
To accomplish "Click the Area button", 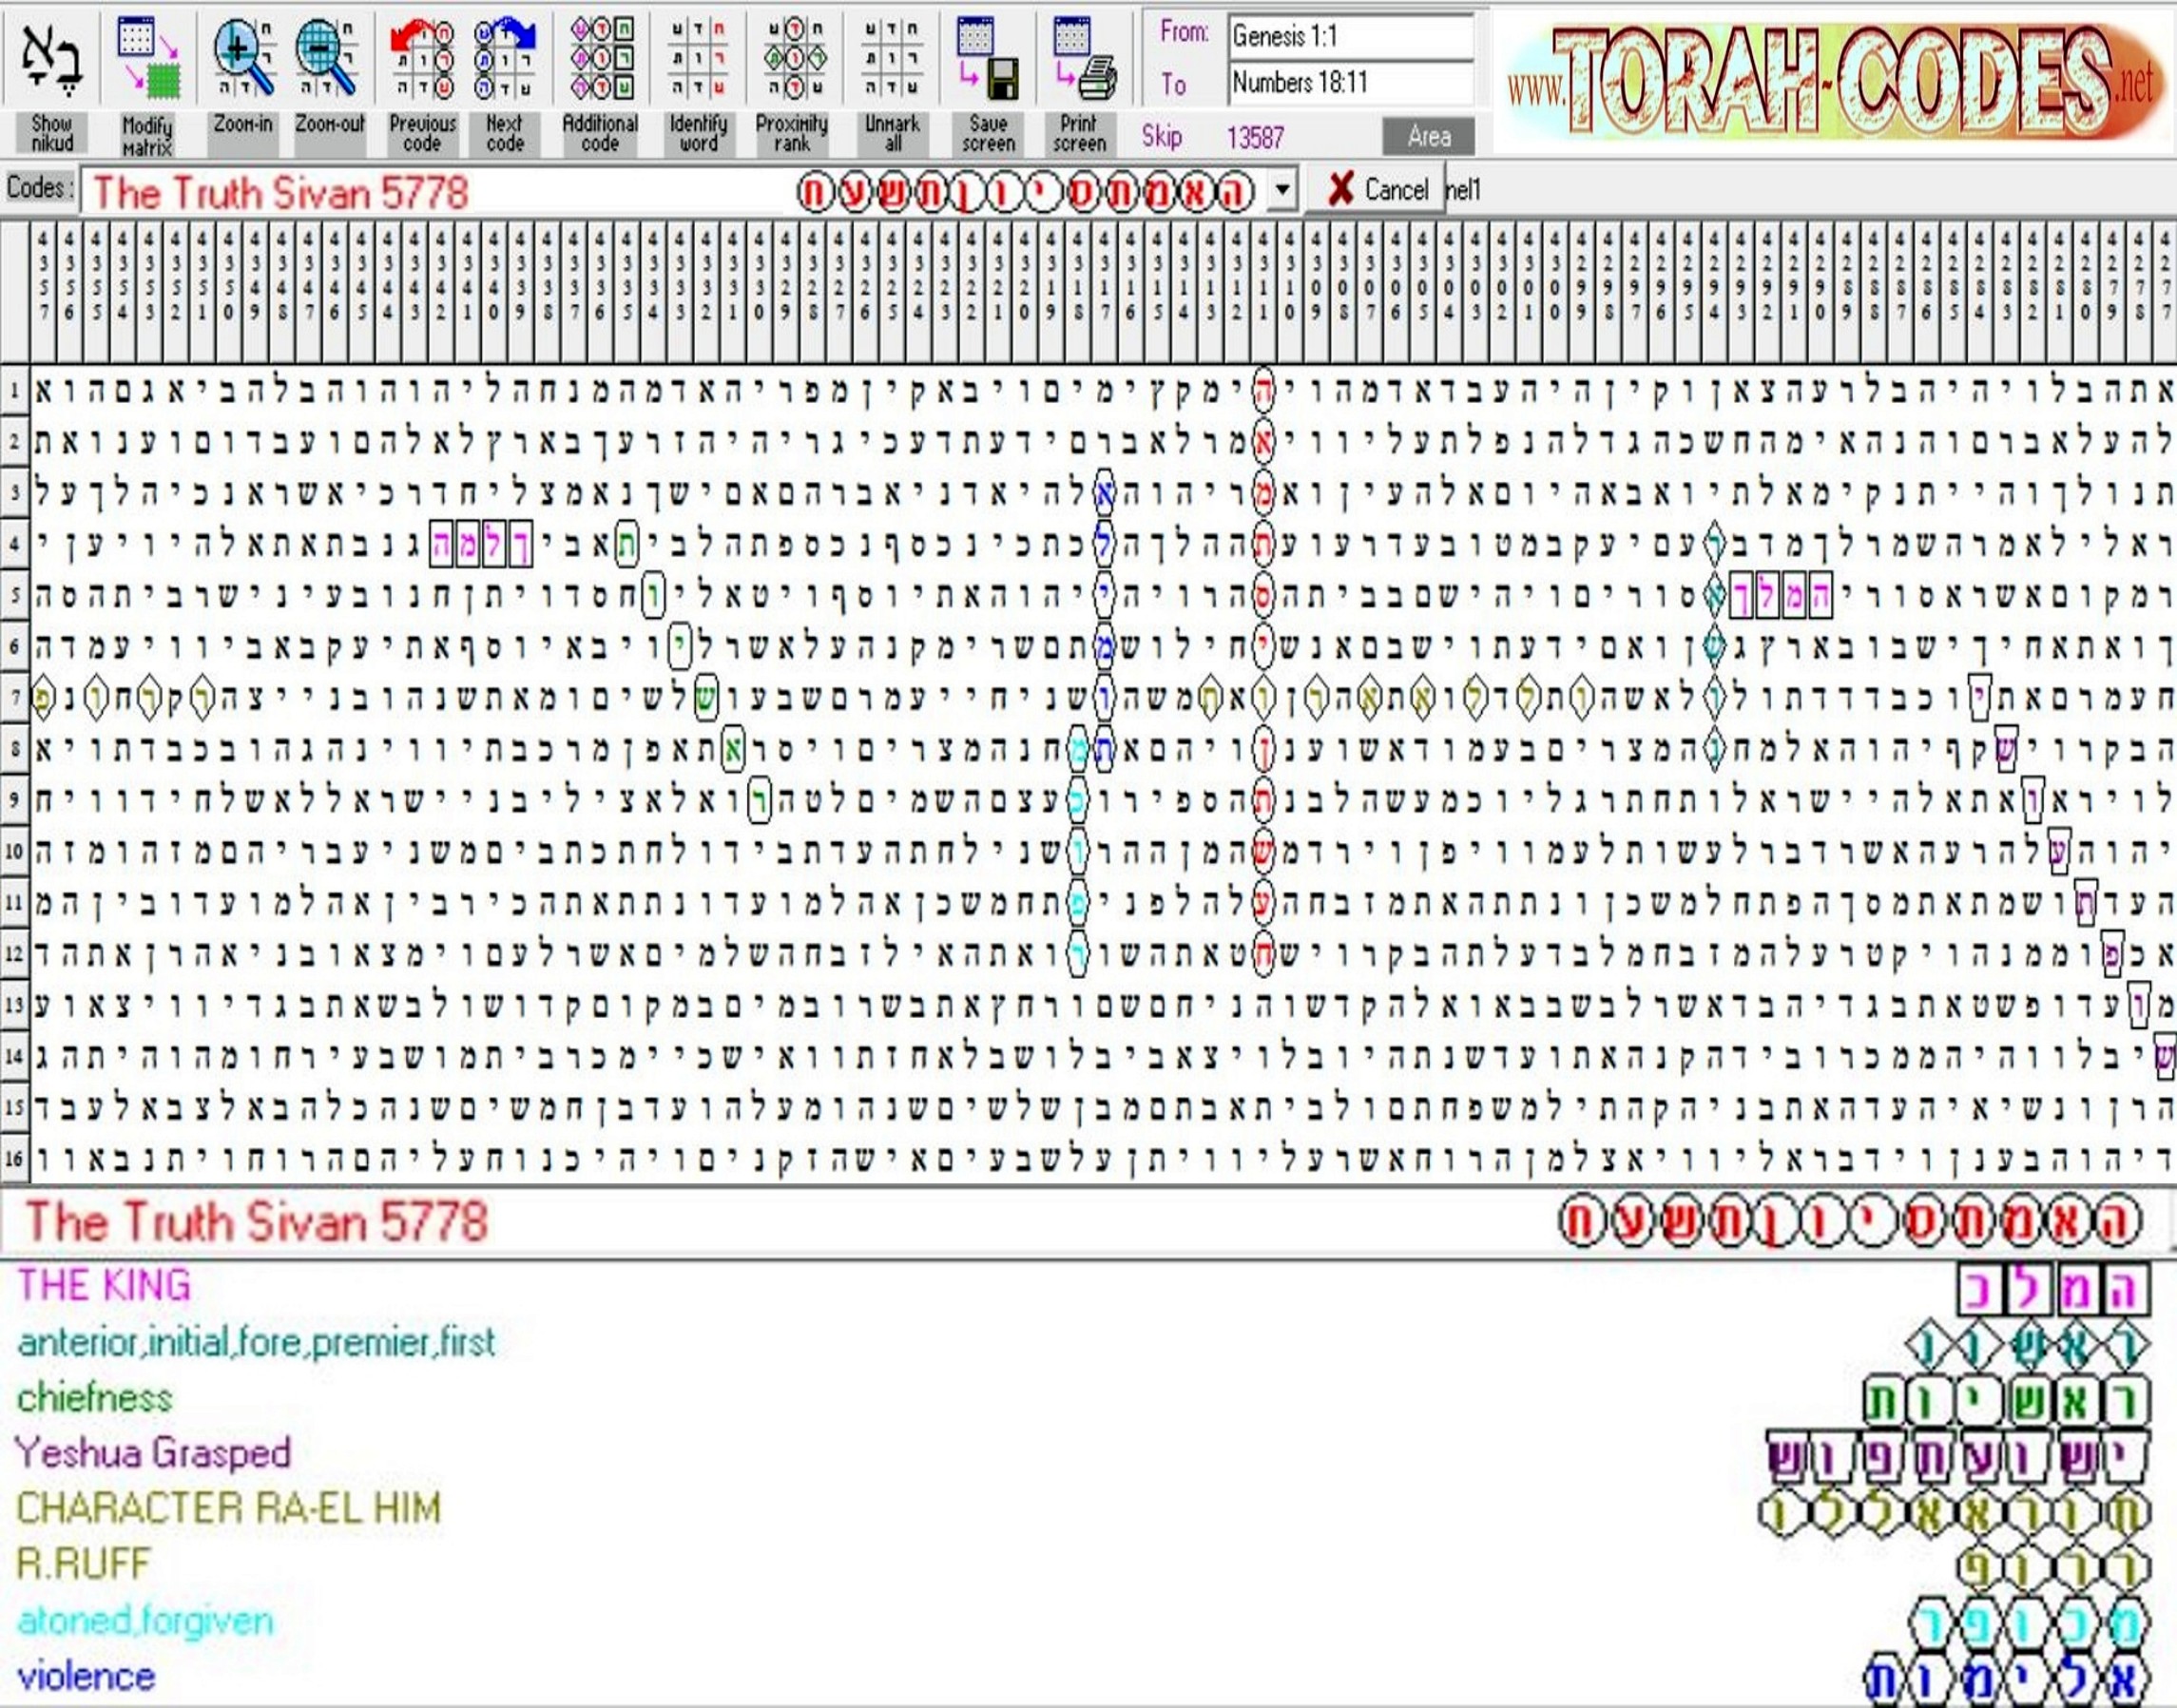I will [1427, 137].
